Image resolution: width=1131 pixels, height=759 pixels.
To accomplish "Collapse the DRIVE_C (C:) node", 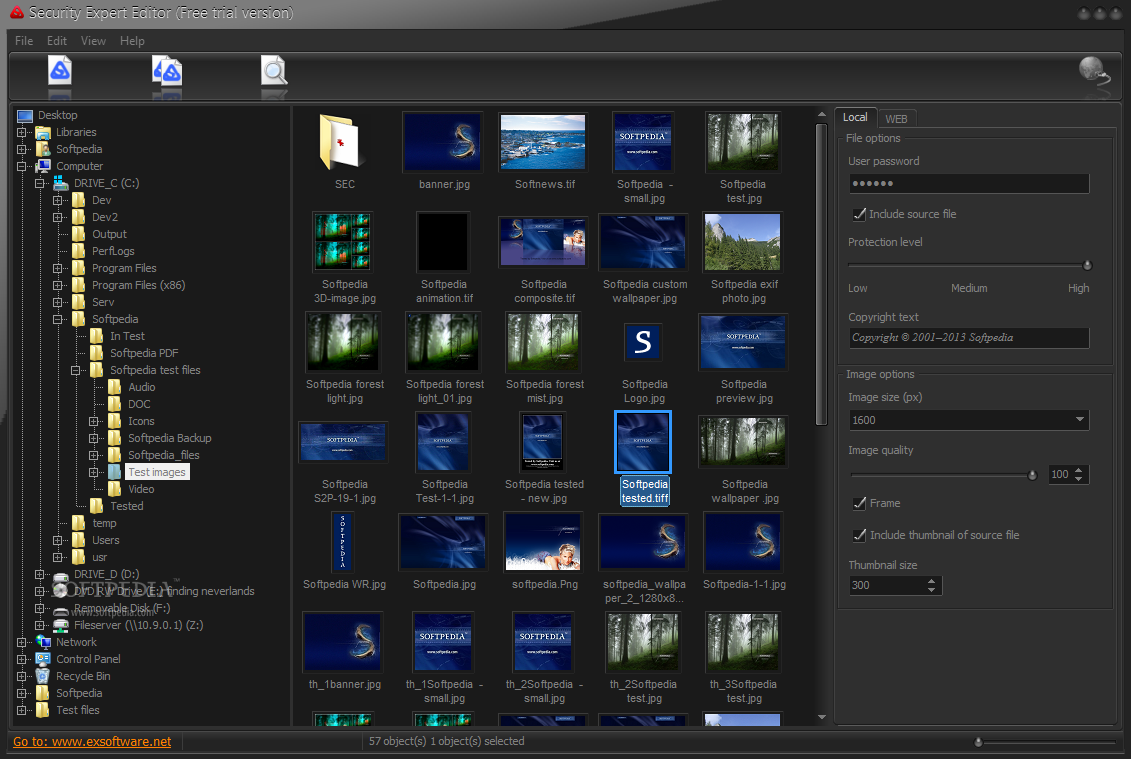I will pos(40,183).
